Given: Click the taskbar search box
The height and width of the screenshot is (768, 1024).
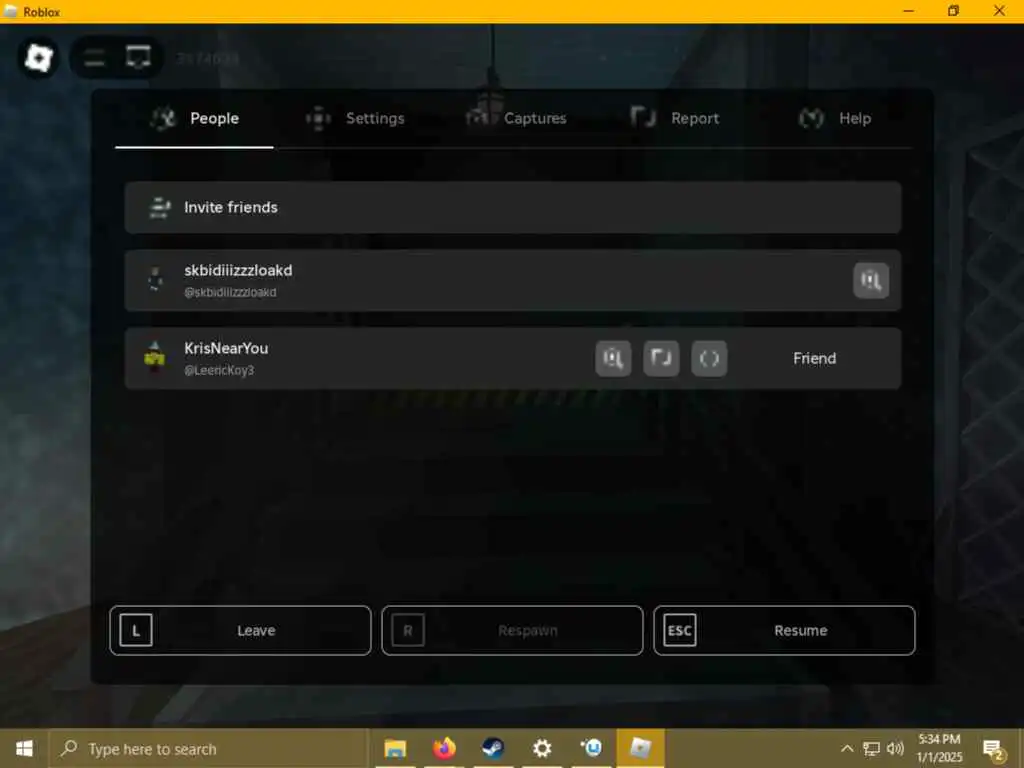Looking at the screenshot, I should coord(209,748).
